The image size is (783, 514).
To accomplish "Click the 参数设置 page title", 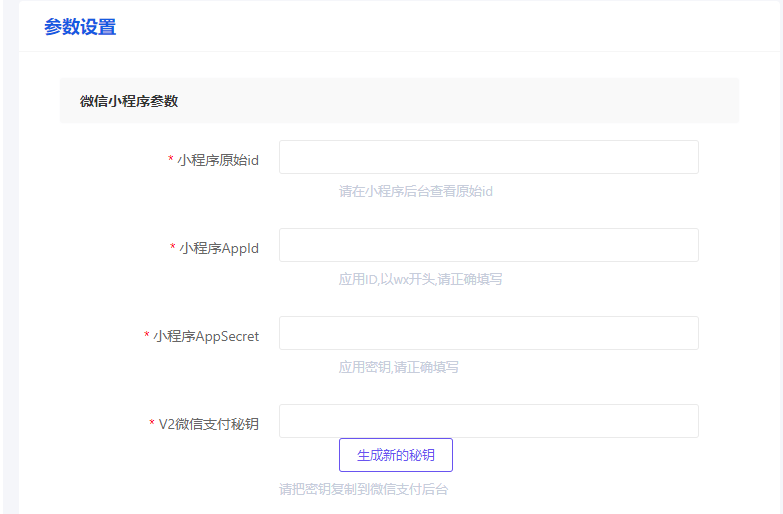I will pyautogui.click(x=80, y=27).
